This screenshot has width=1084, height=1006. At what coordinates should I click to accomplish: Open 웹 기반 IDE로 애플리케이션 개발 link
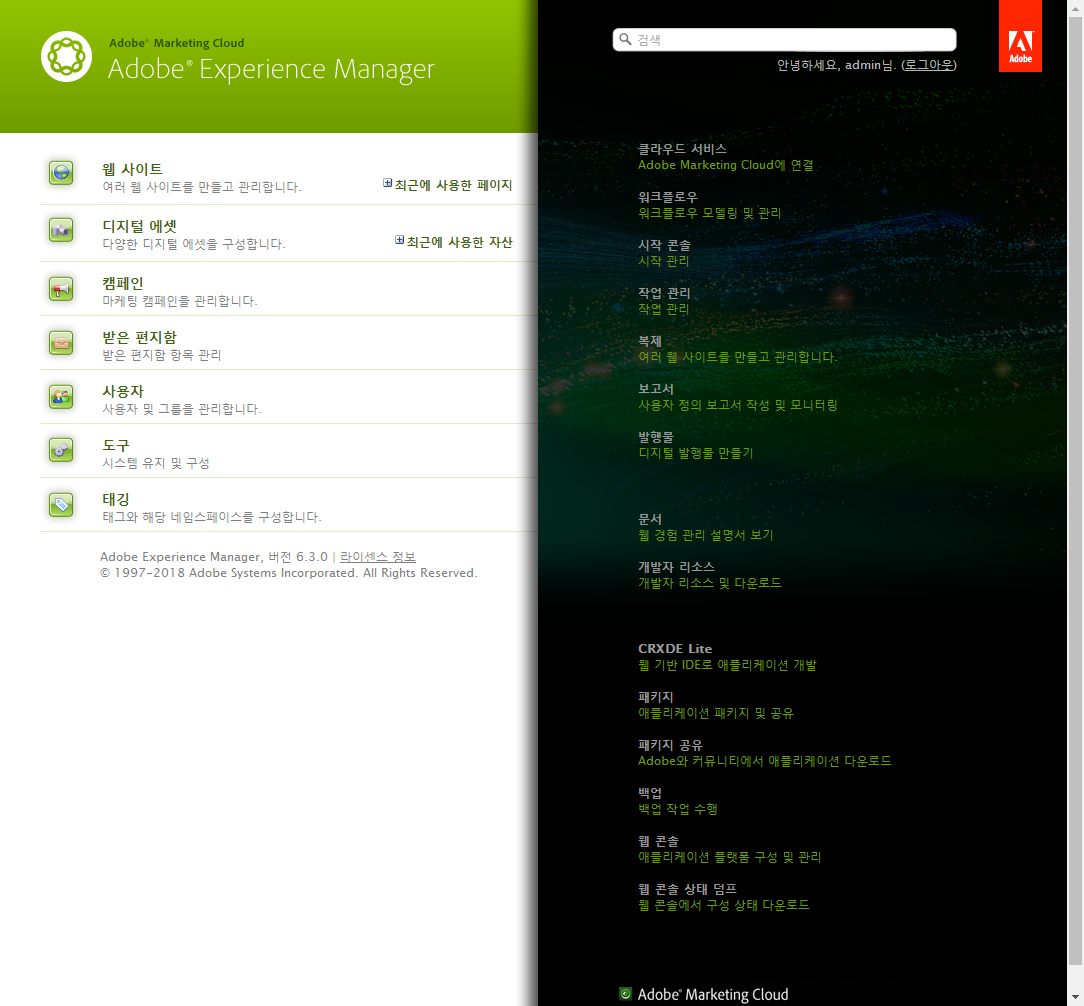click(x=727, y=665)
